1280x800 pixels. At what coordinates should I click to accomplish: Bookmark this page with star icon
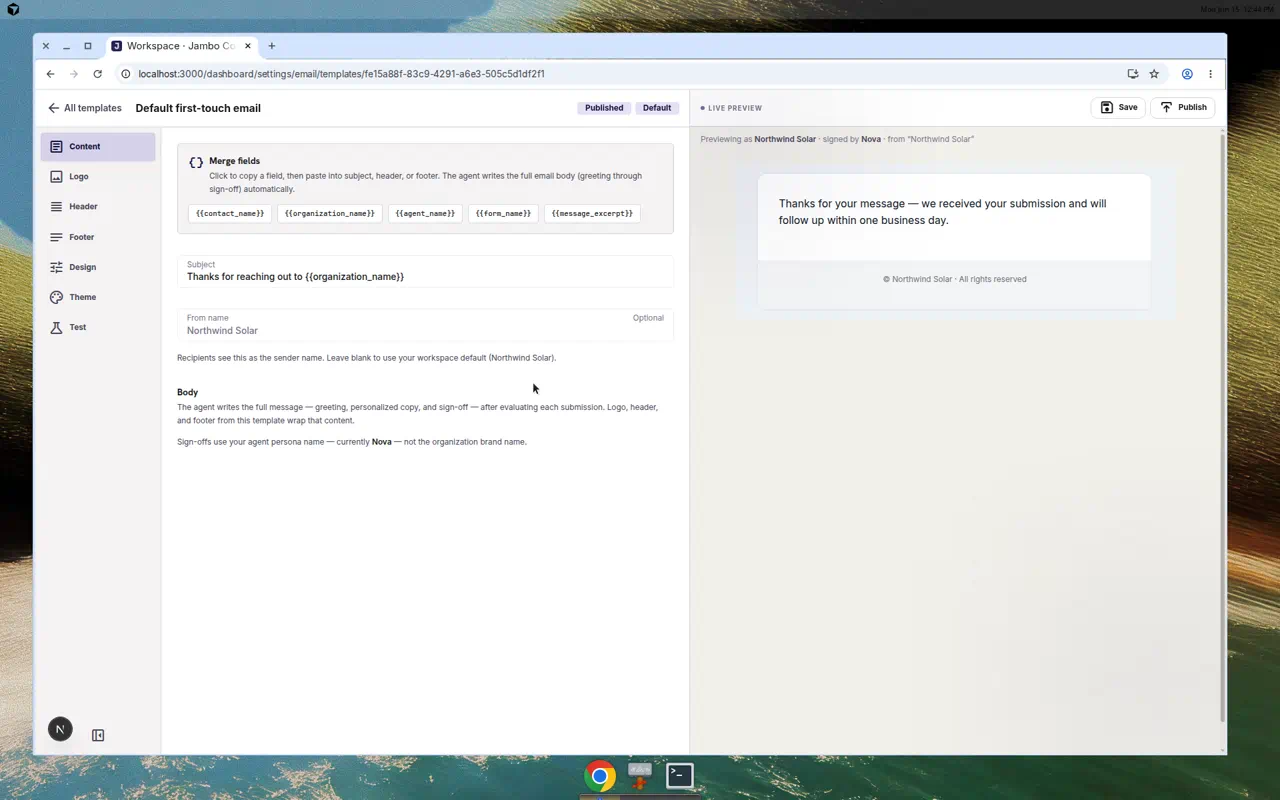coord(1154,74)
